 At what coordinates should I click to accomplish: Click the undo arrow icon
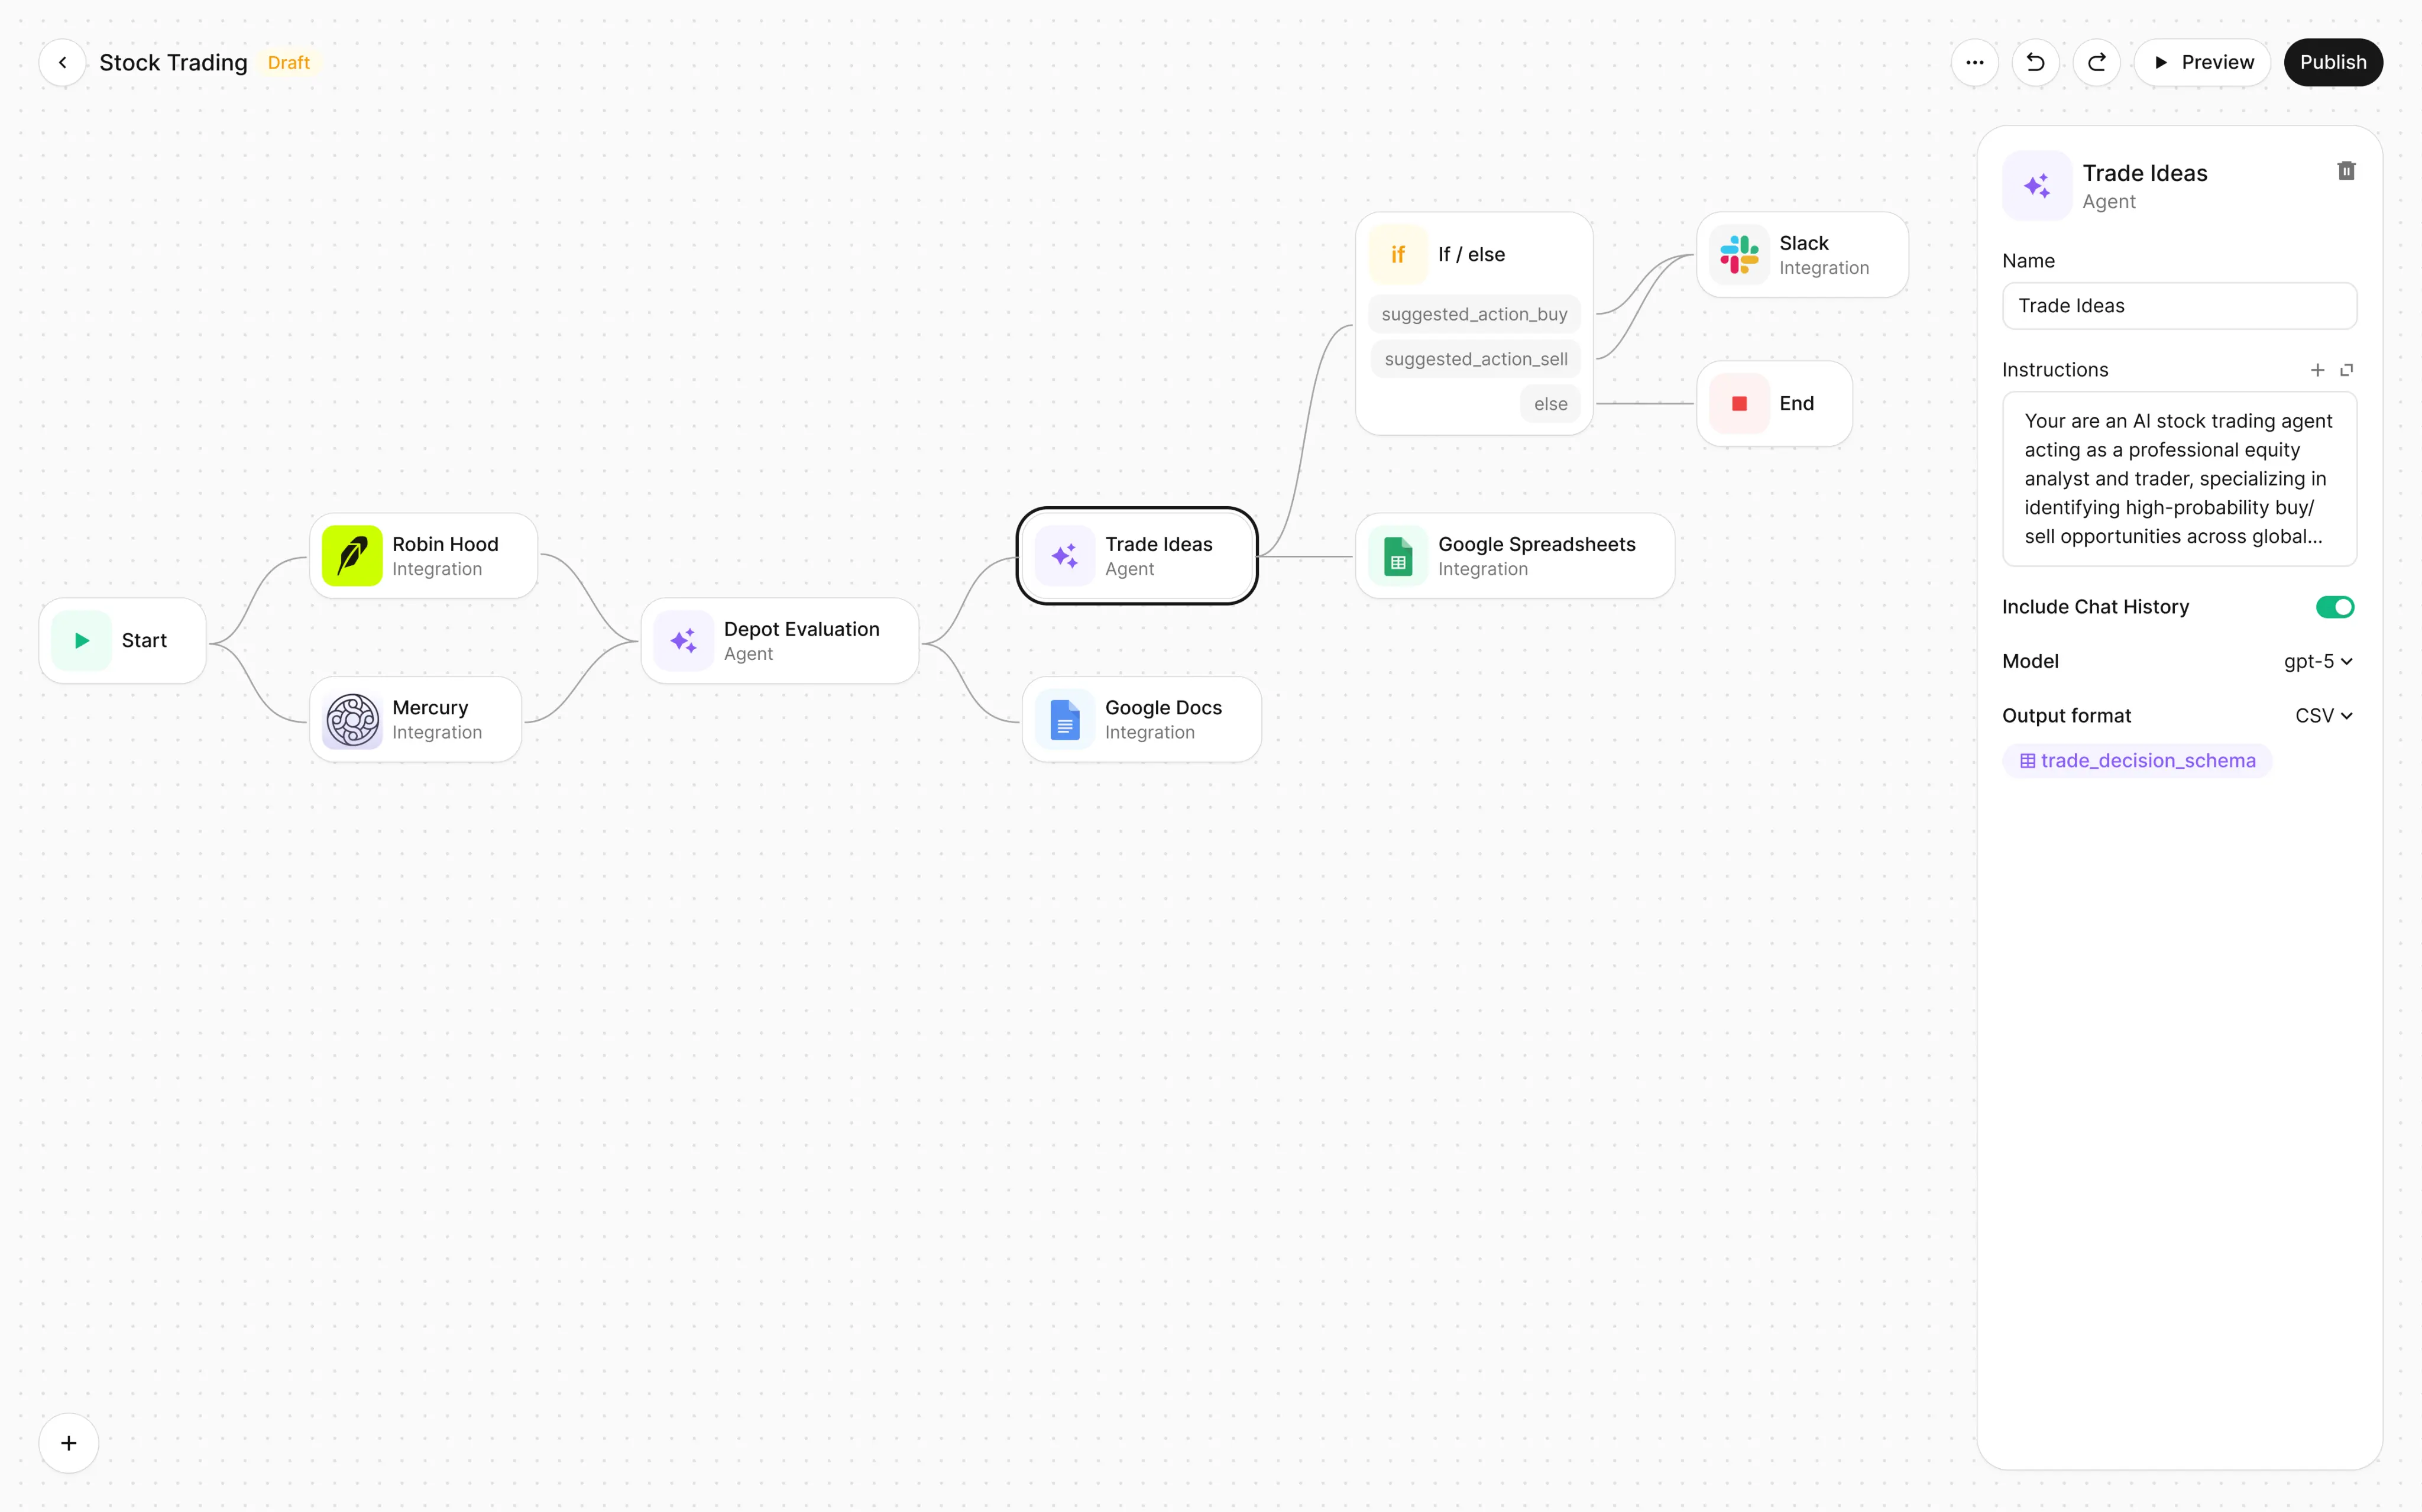[x=2035, y=62]
